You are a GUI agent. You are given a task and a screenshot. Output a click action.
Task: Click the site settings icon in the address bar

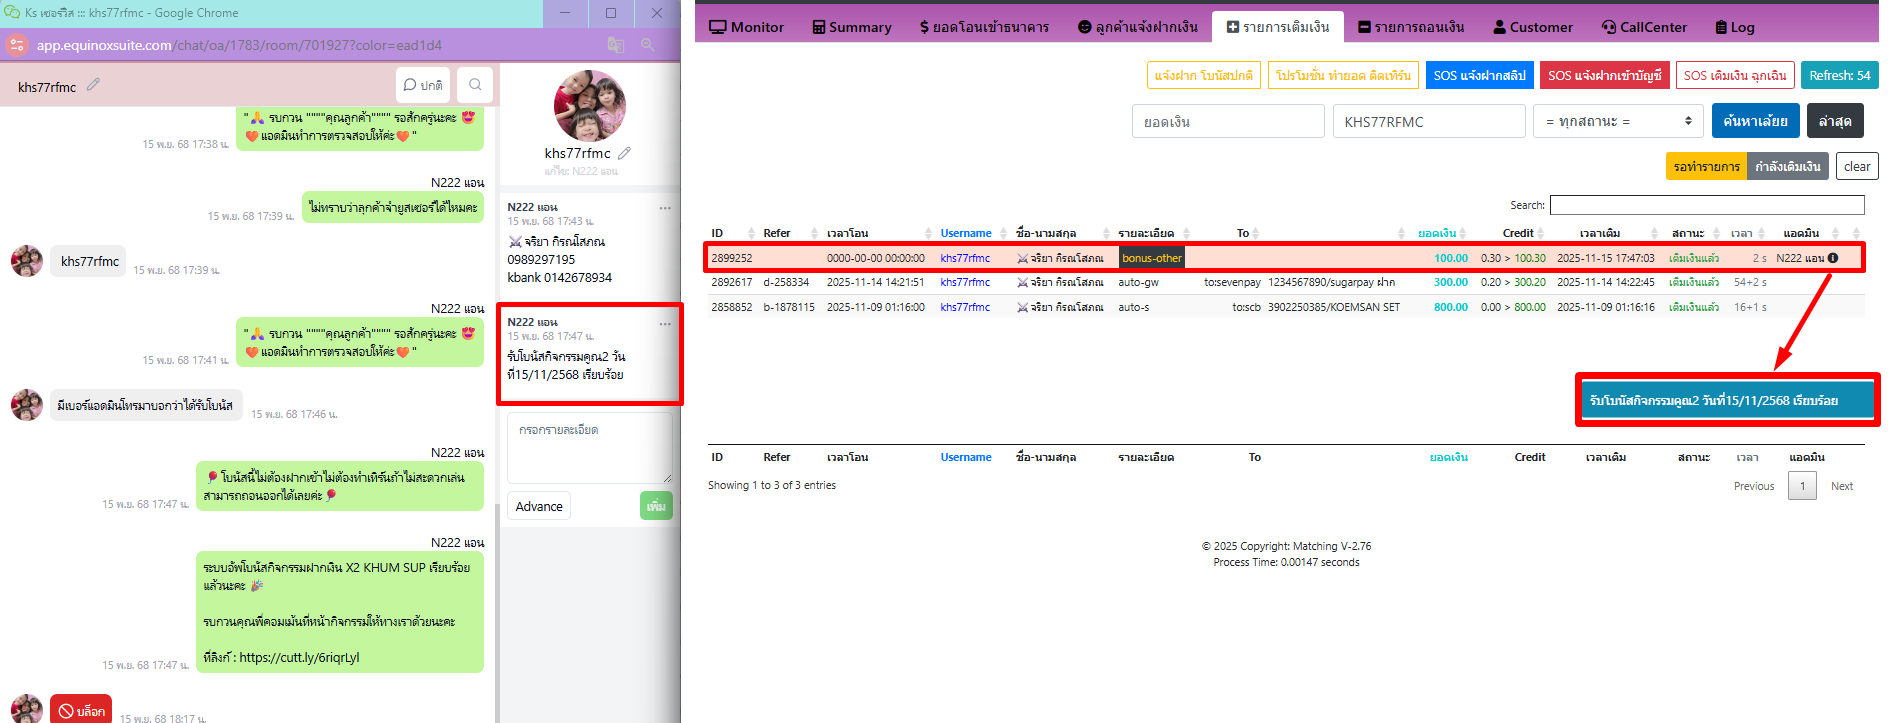[x=17, y=45]
